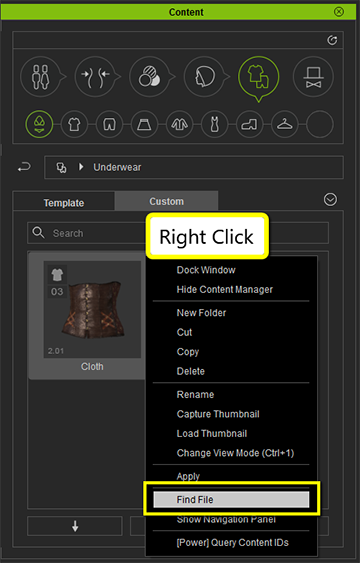Image resolution: width=360 pixels, height=563 pixels.
Task: Choose Capture Thumbnail menu entry
Action: (x=218, y=414)
